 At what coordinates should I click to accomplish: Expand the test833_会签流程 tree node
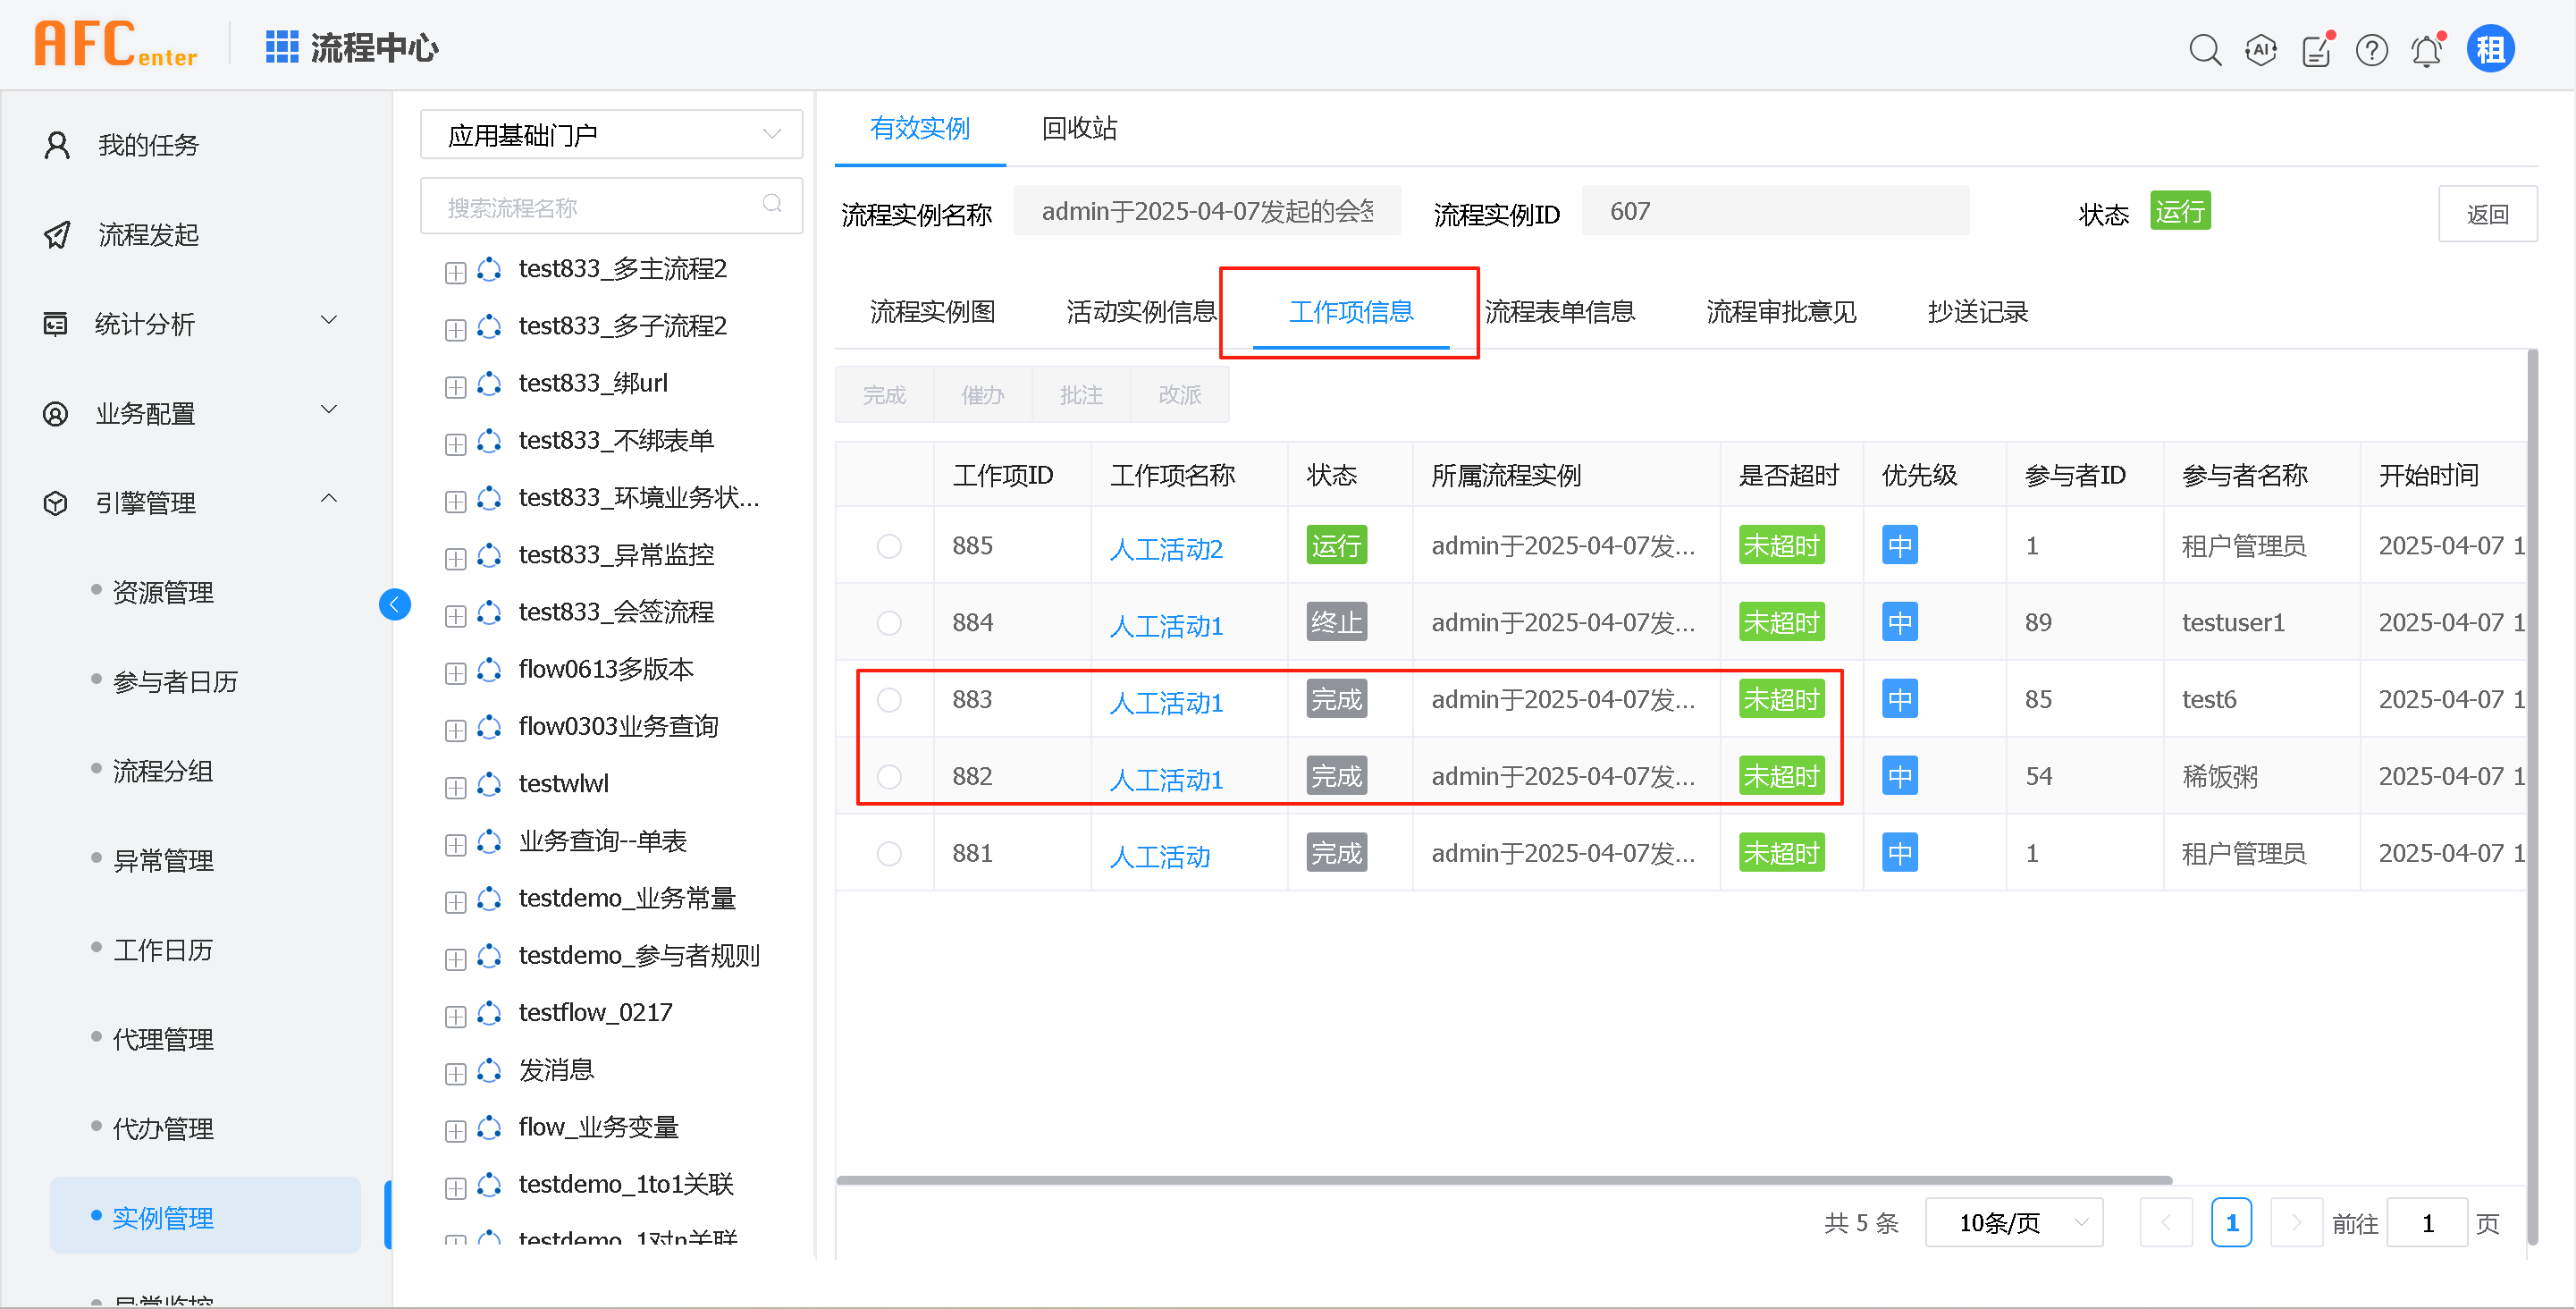tap(455, 615)
